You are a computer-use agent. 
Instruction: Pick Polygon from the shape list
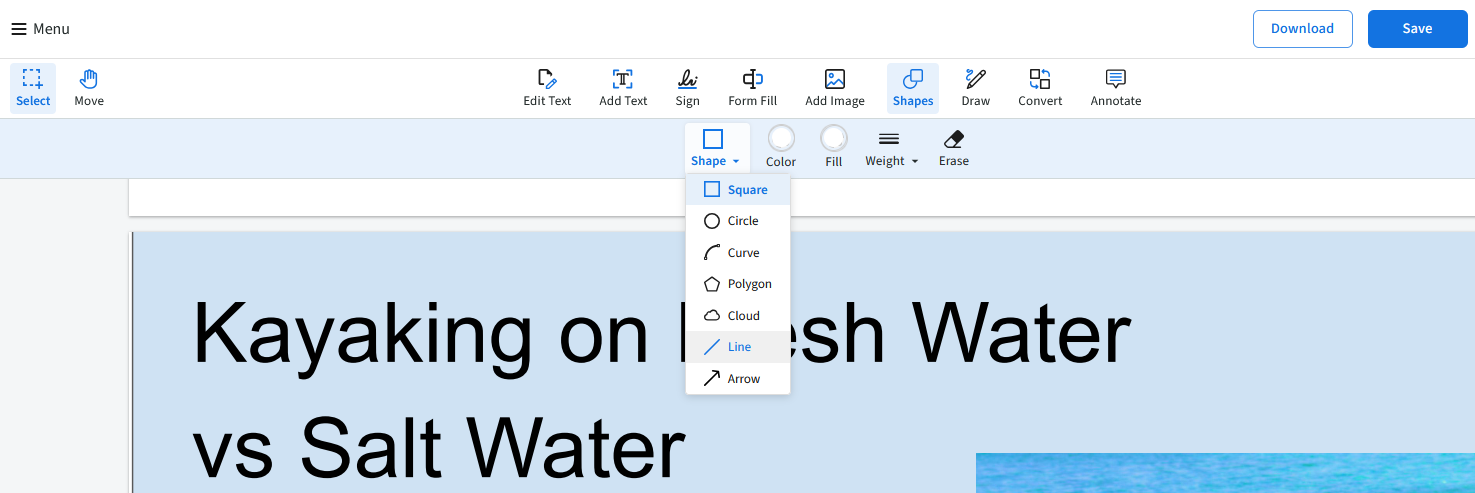pos(738,284)
